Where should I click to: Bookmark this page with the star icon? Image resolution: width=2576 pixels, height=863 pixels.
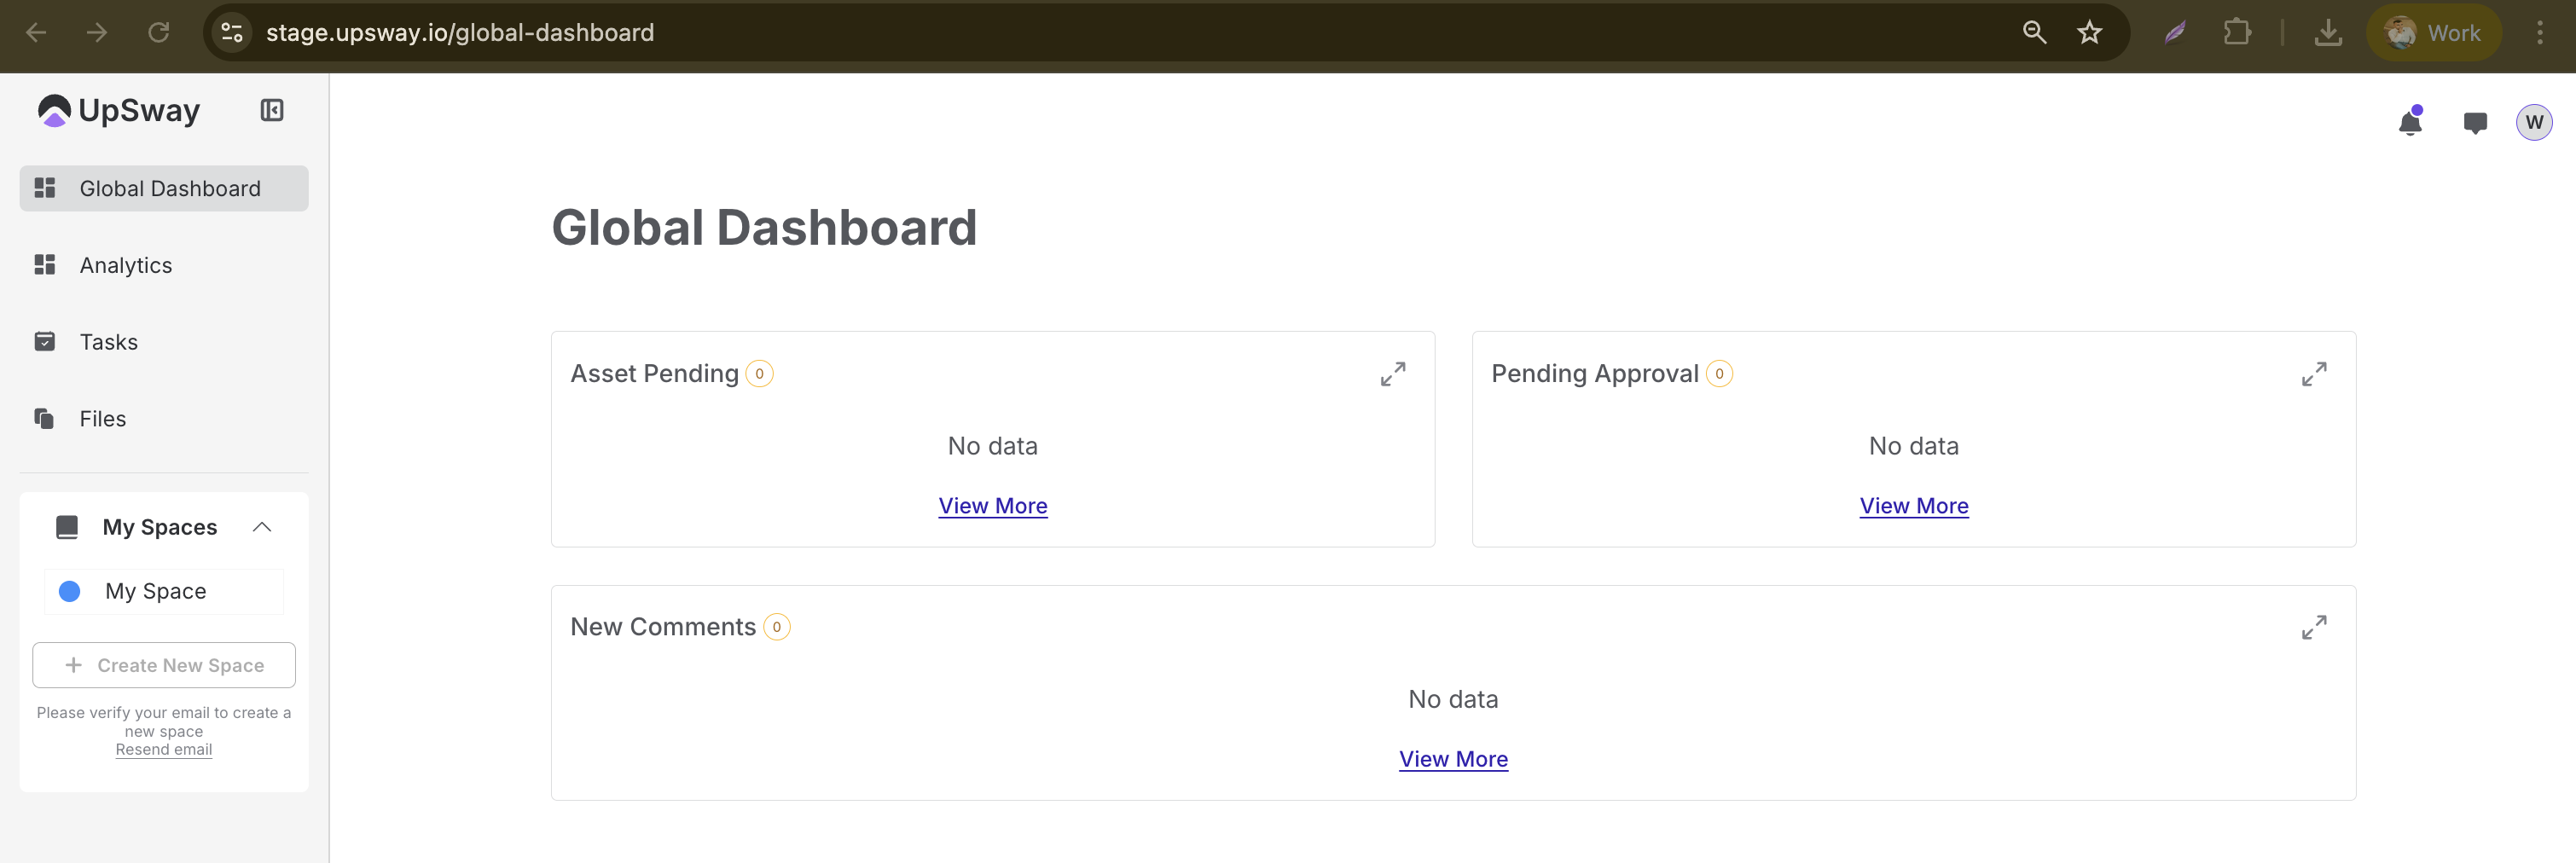pos(2090,33)
